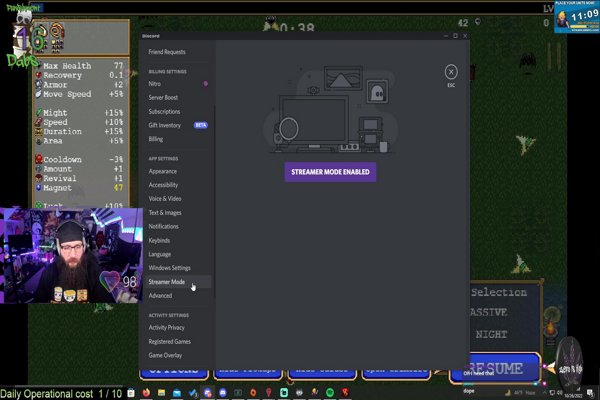
Task: Click the BETA badge beside Gift Inventory
Action: pos(201,125)
